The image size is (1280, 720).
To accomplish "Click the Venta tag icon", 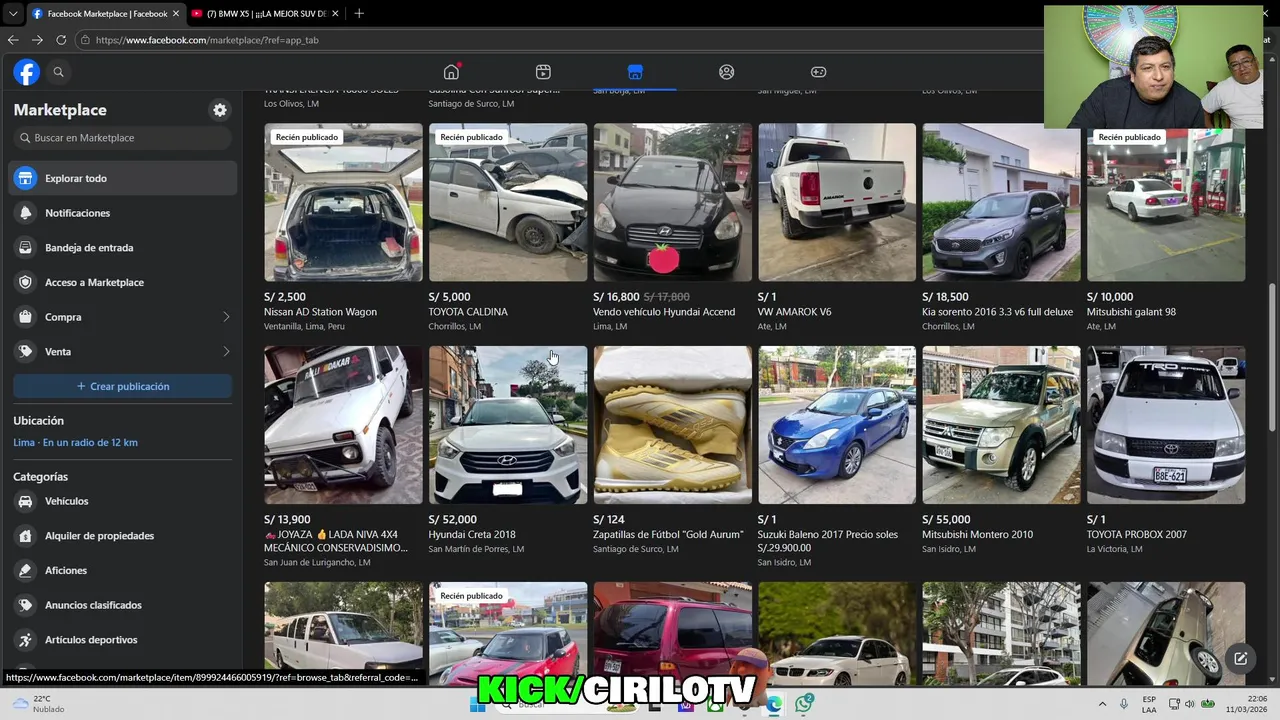I will click(x=25, y=352).
